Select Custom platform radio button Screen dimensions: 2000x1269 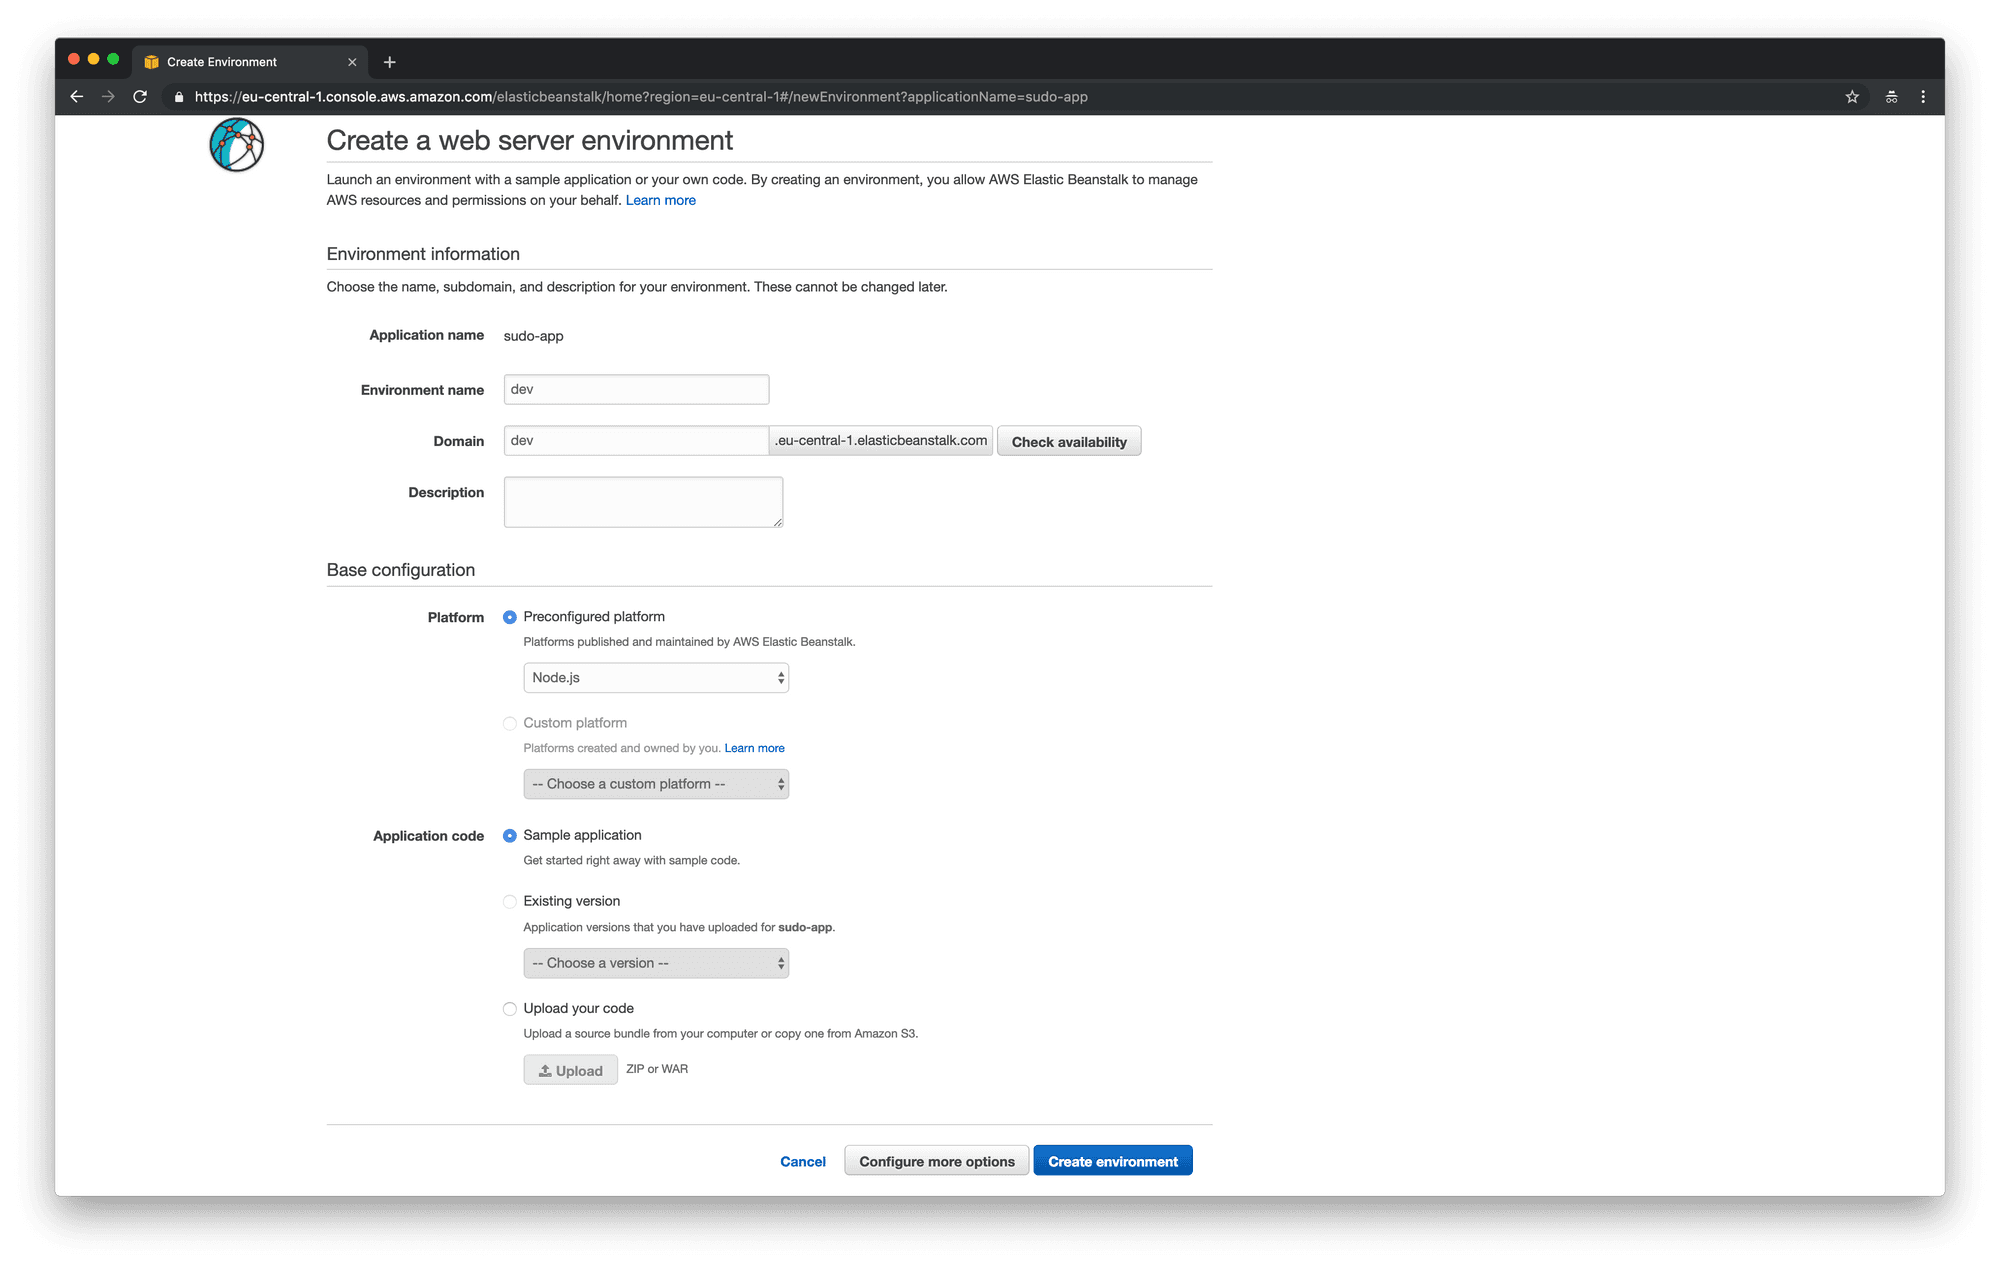[x=510, y=723]
